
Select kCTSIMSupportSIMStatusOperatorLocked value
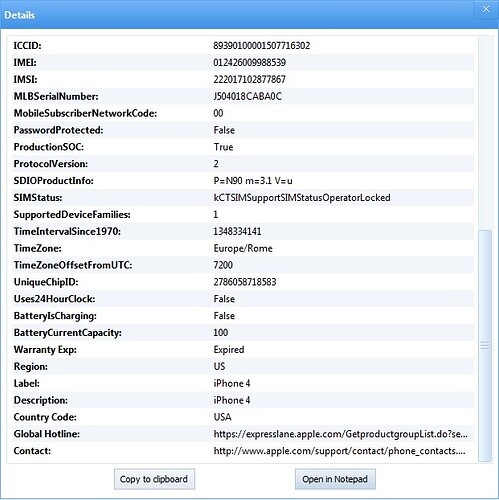click(x=302, y=198)
